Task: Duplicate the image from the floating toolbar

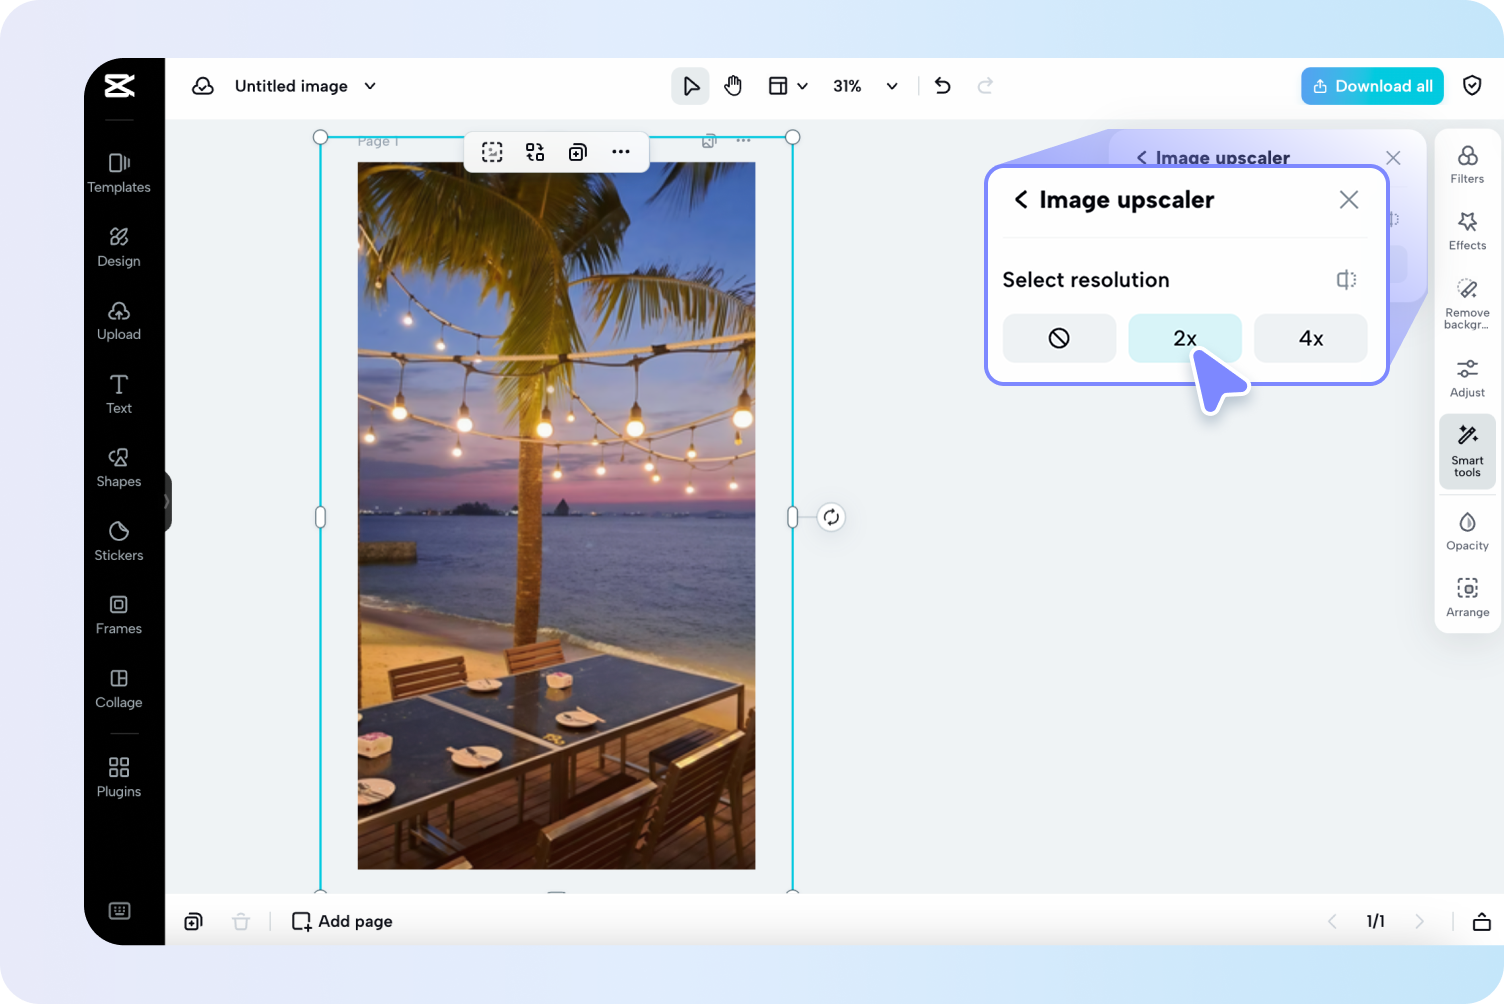Action: coord(578,152)
